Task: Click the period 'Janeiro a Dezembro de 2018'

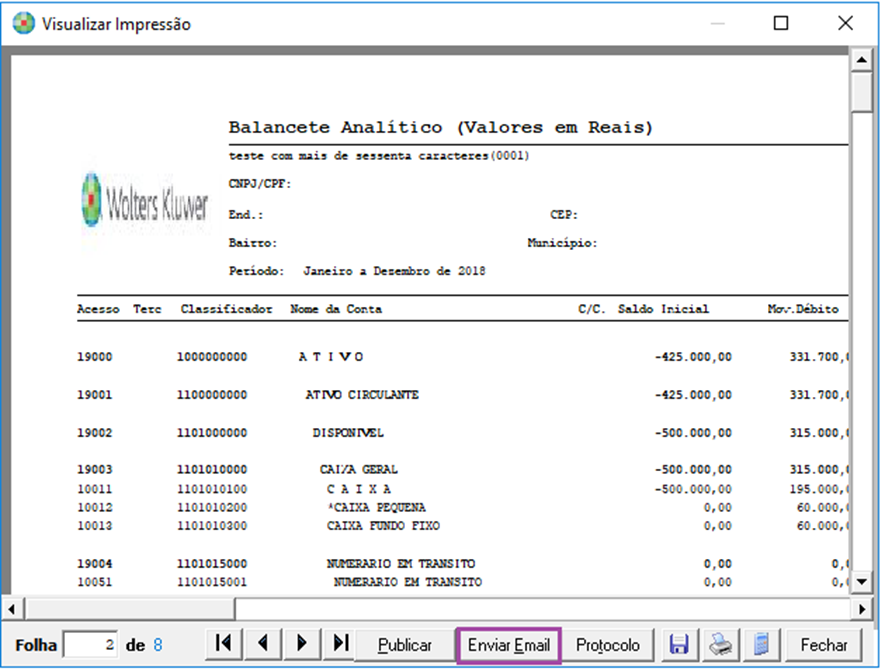Action: click(x=394, y=271)
